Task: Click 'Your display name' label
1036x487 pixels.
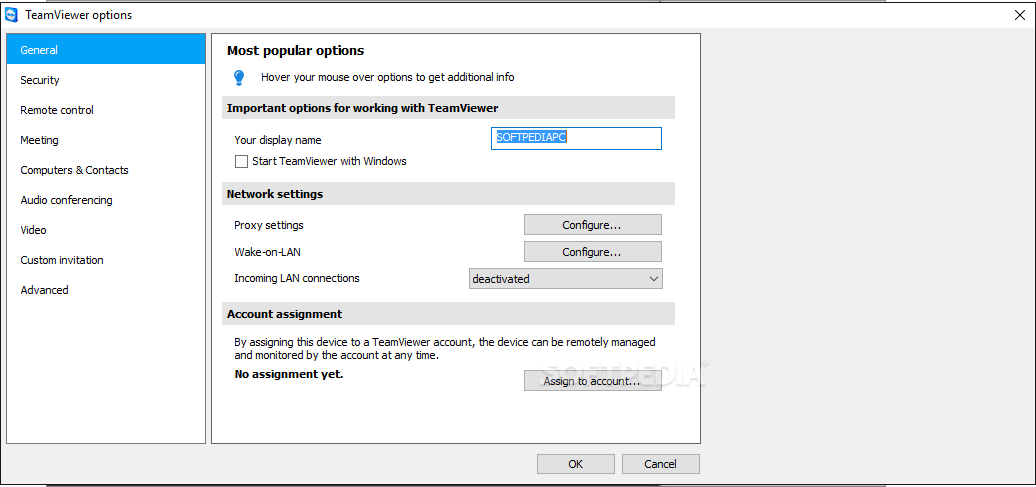Action: (x=278, y=140)
